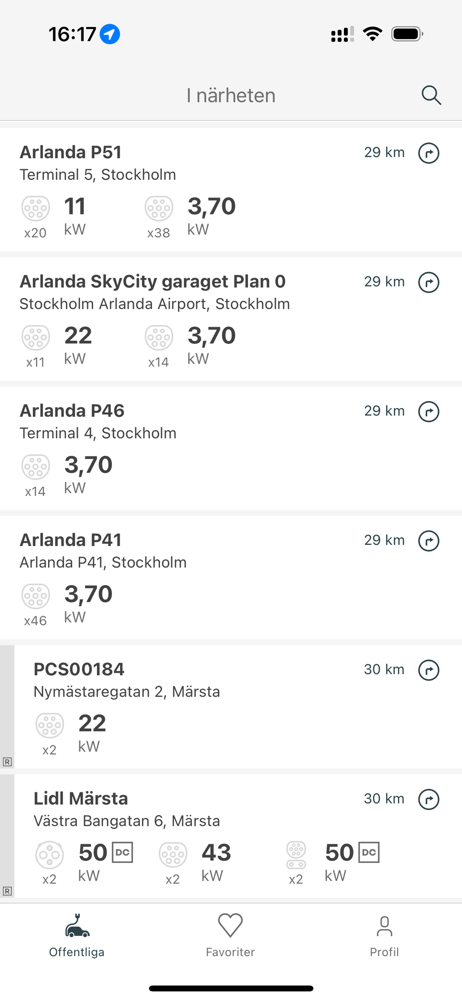Select the 11 kW connector icon at Arlanda P51
The width and height of the screenshot is (462, 1000).
pos(35,208)
